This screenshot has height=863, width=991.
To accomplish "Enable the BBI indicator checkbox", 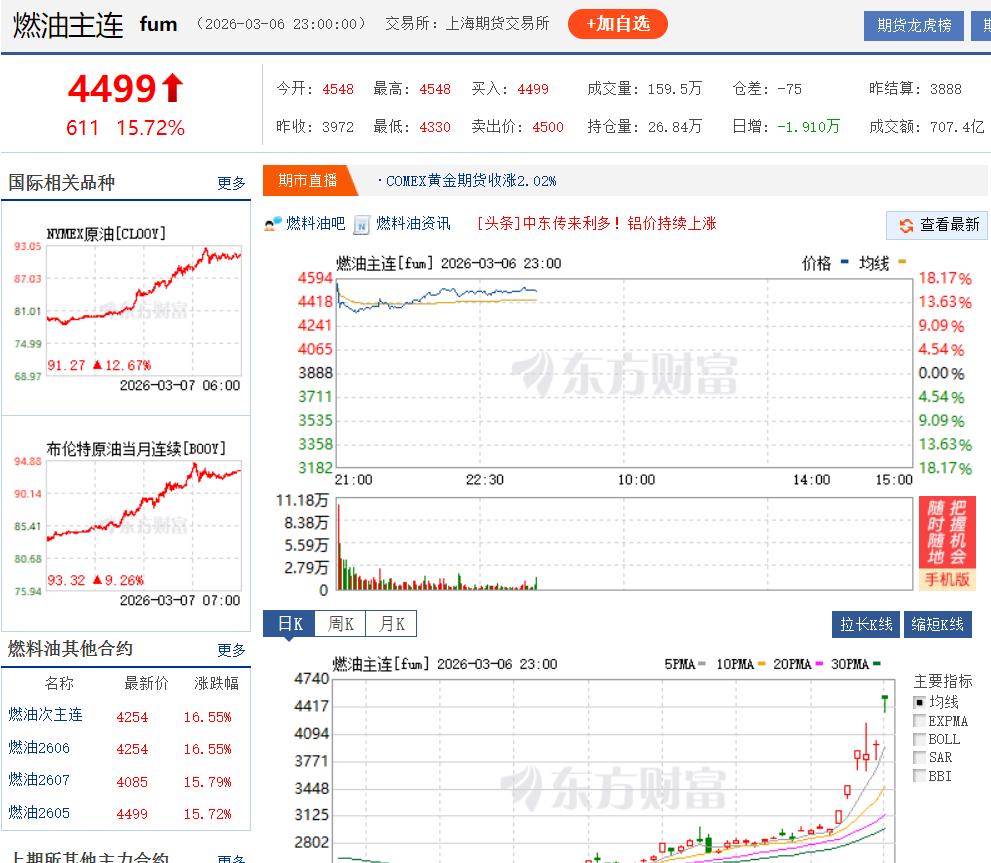I will point(920,776).
